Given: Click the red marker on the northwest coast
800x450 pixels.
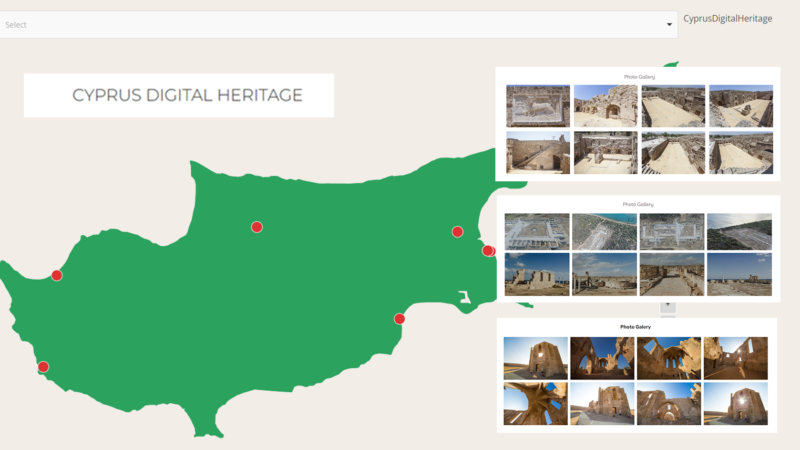Looking at the screenshot, I should [x=57, y=275].
